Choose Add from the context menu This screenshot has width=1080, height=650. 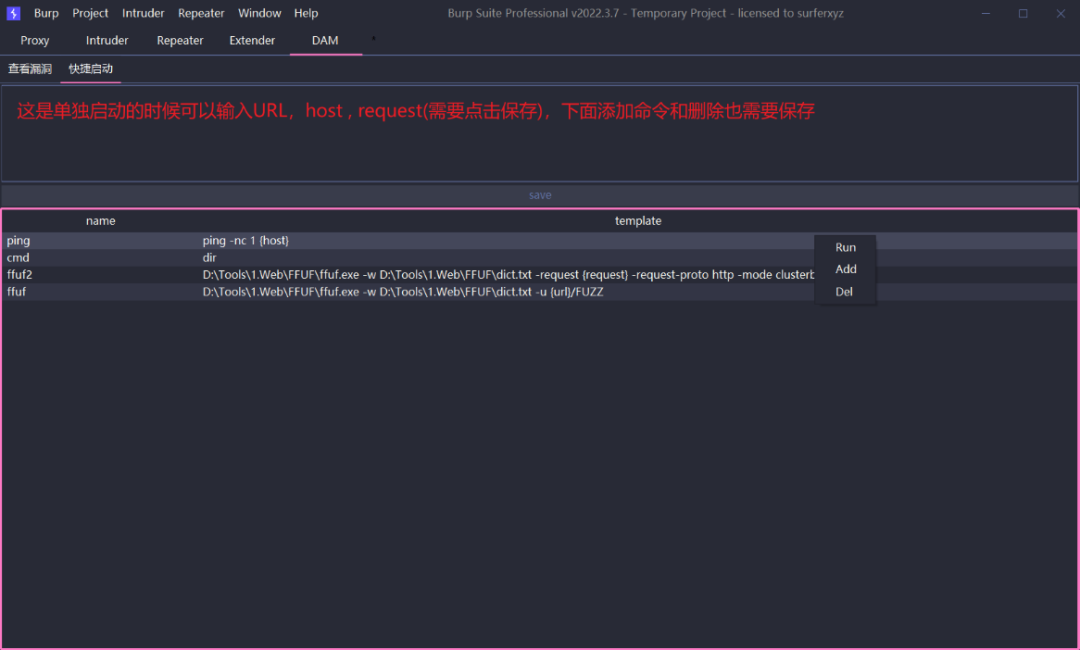[845, 269]
